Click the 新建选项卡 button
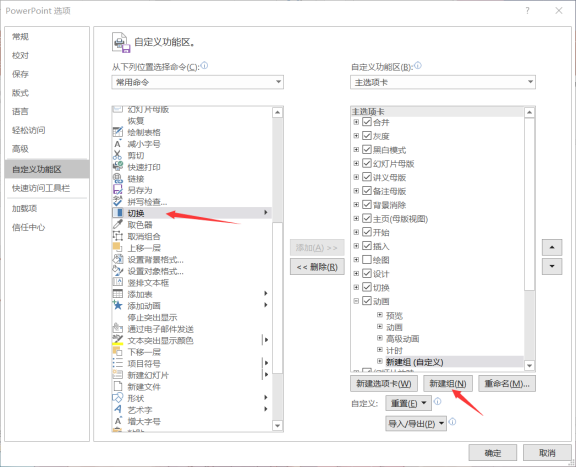This screenshot has height=467, width=576. point(384,384)
